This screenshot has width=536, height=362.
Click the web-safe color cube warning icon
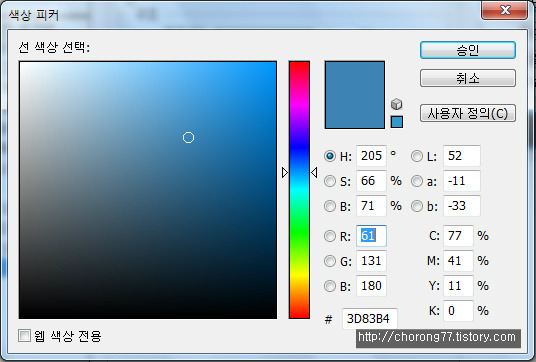(x=396, y=104)
